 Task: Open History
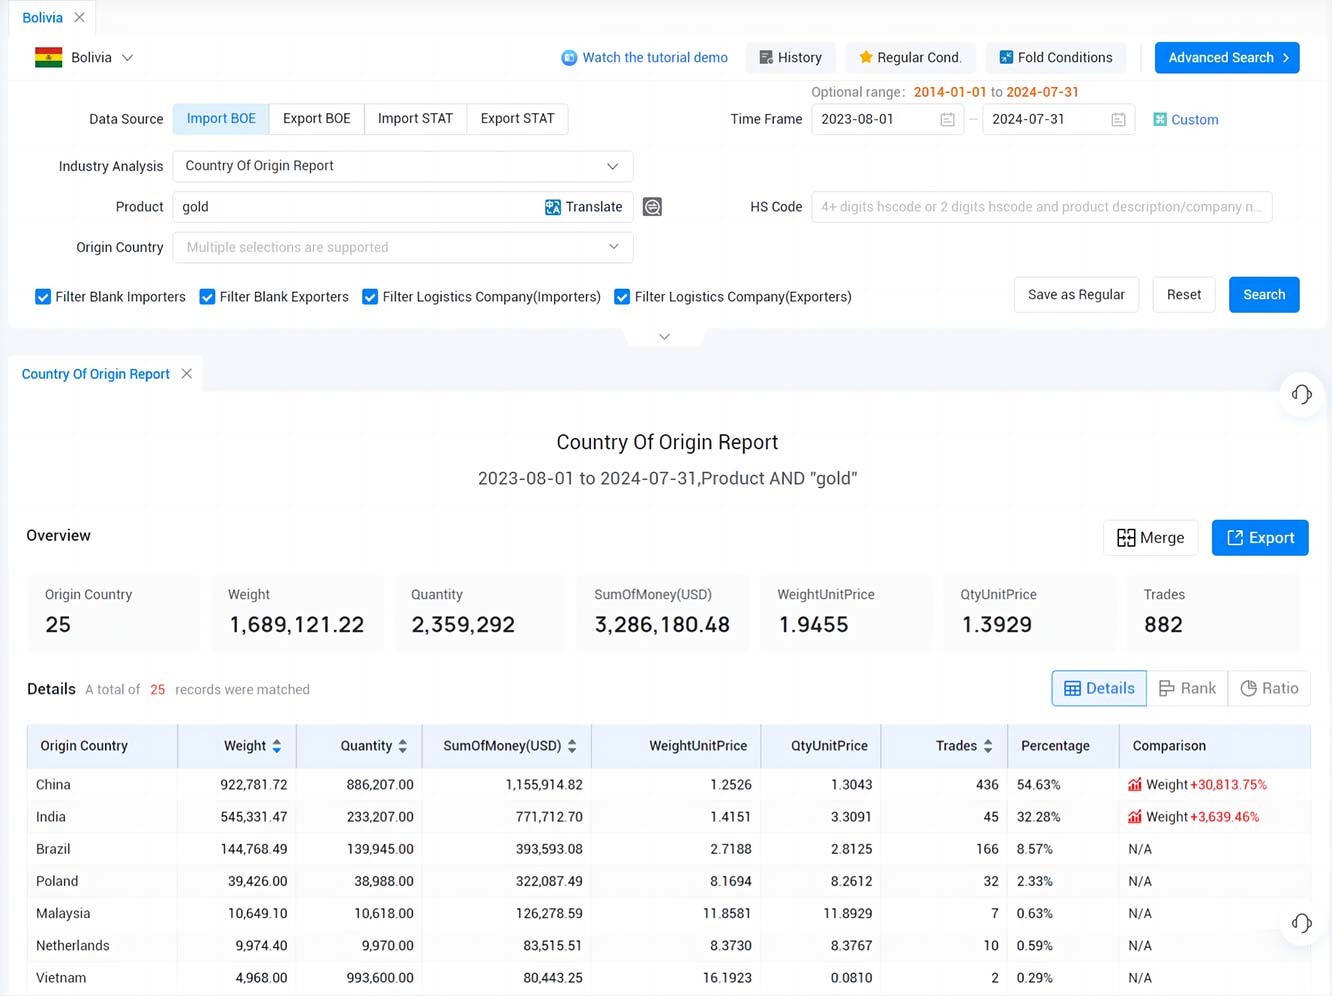790,58
